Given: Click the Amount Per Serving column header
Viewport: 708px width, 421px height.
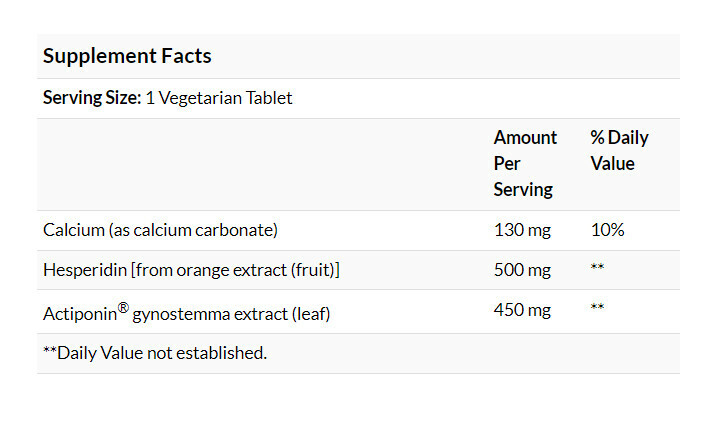Looking at the screenshot, I should (x=525, y=163).
